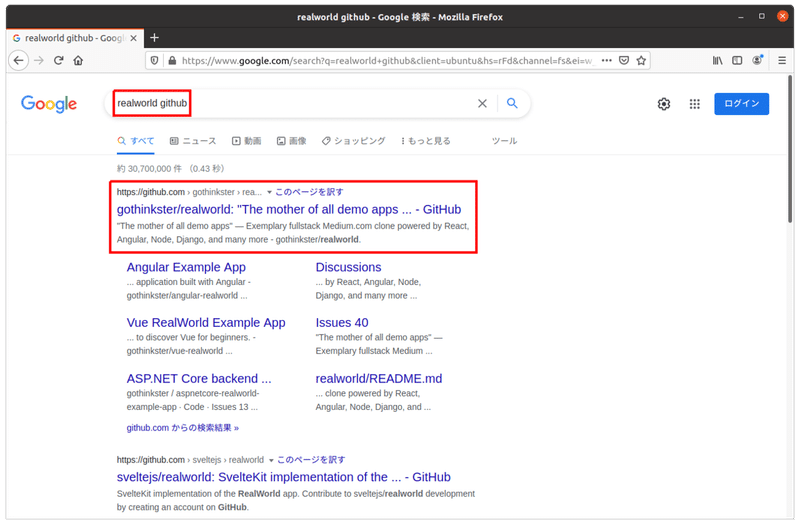Open the ツール search tools
This screenshot has width=800, height=525.
point(505,141)
